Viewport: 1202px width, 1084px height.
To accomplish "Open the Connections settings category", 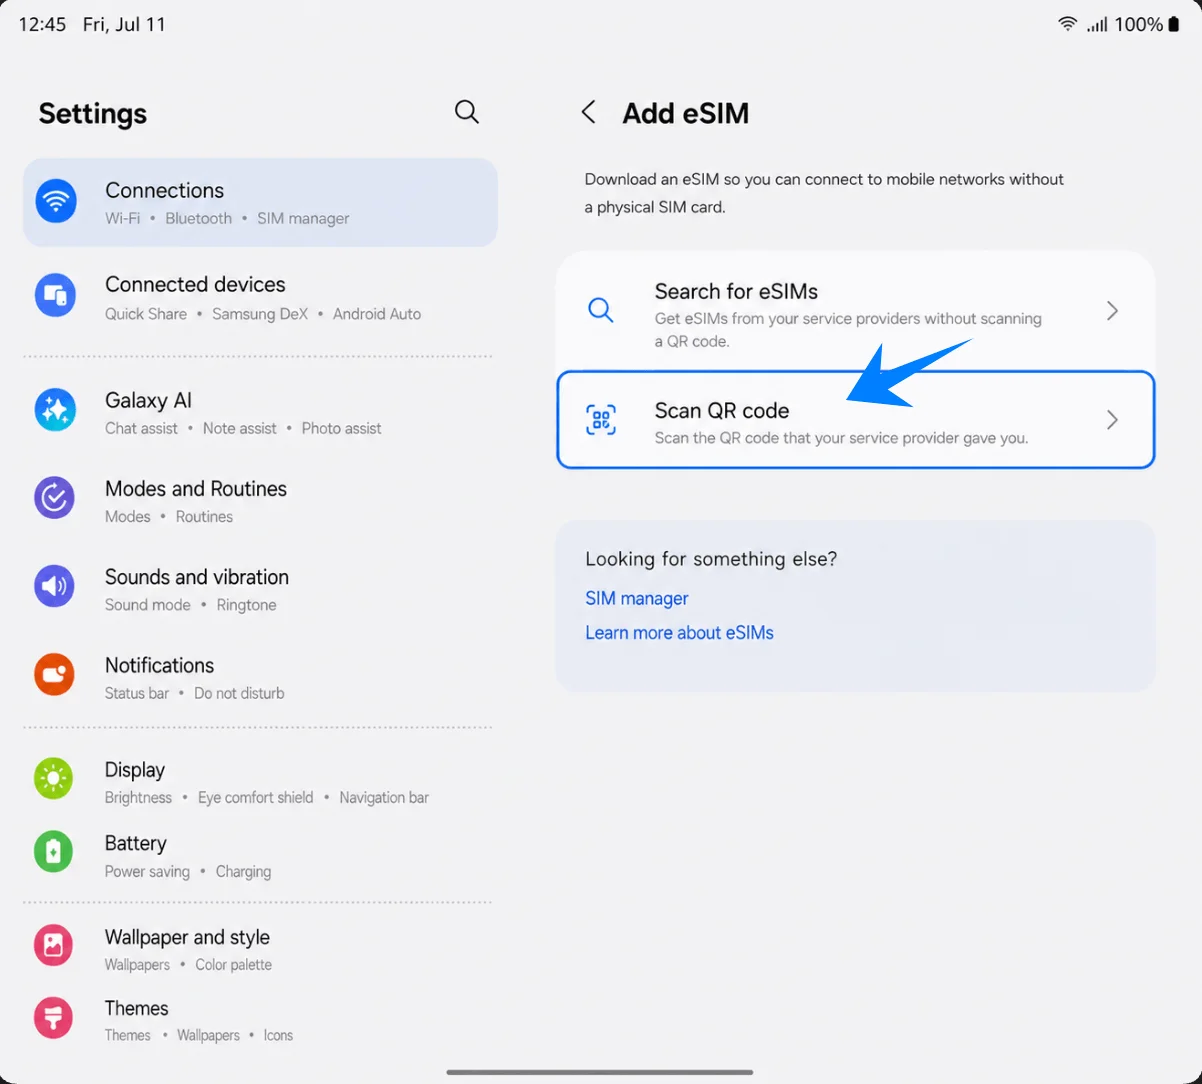I will click(260, 202).
